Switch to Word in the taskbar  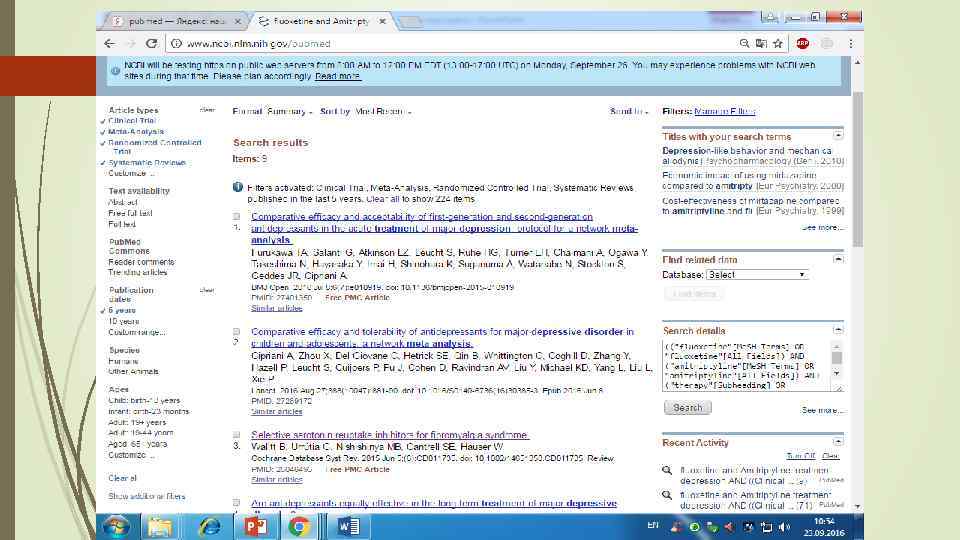click(348, 527)
